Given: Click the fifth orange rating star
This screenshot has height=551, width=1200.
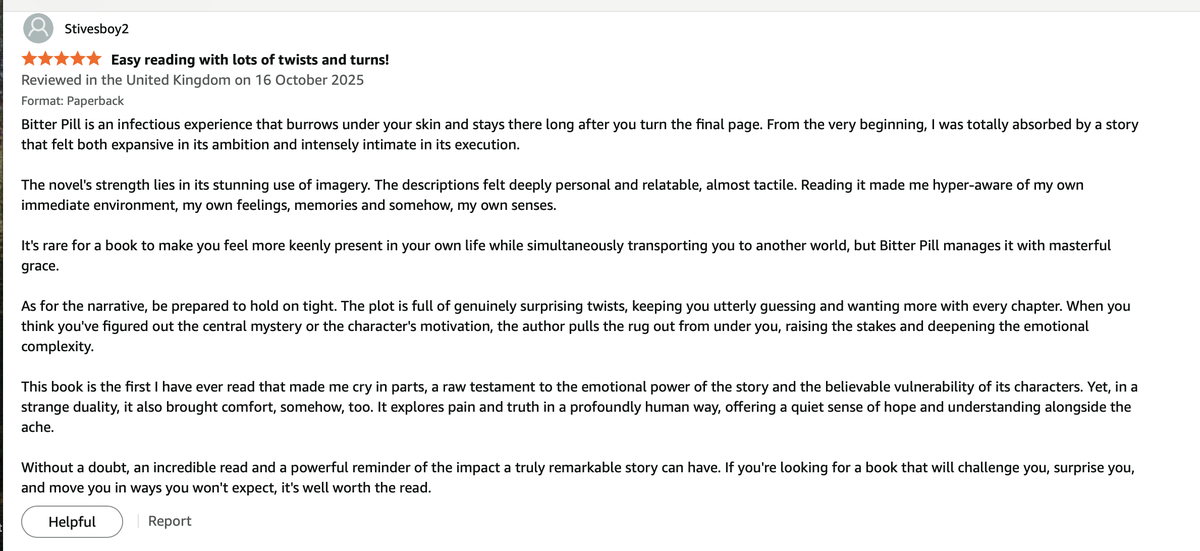Looking at the screenshot, I should tap(93, 60).
